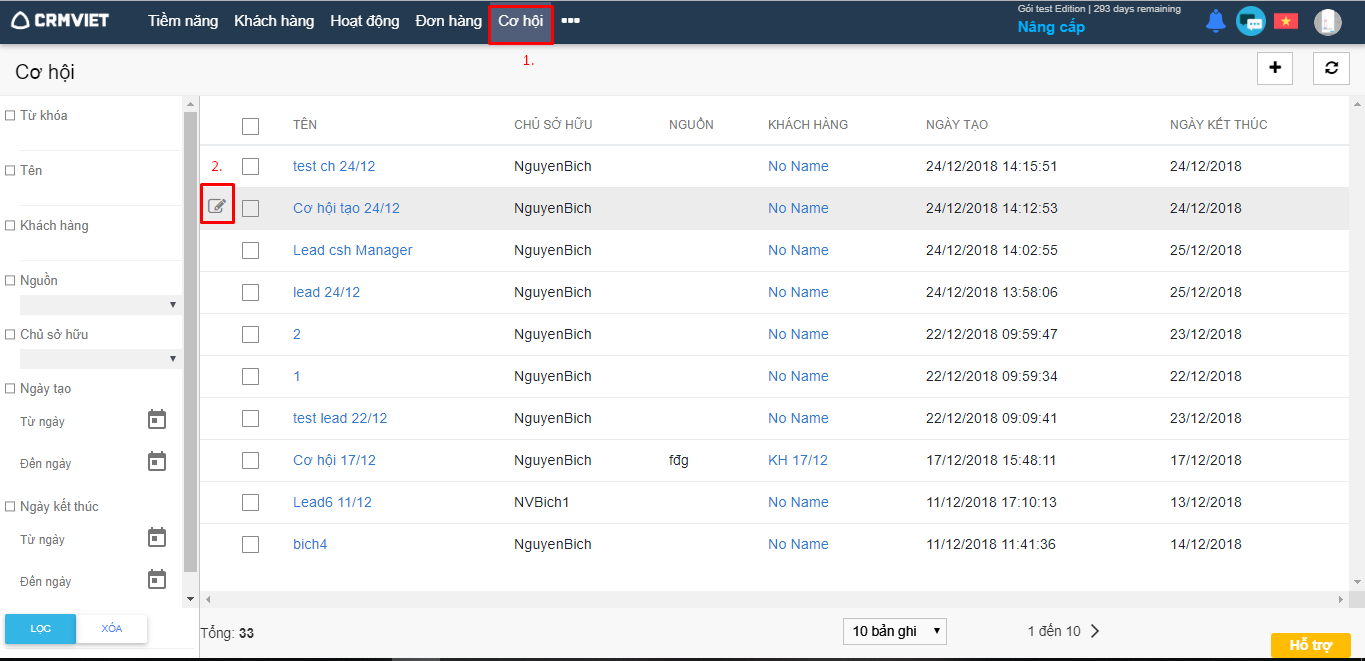Open the chat messages icon

[x=1250, y=21]
